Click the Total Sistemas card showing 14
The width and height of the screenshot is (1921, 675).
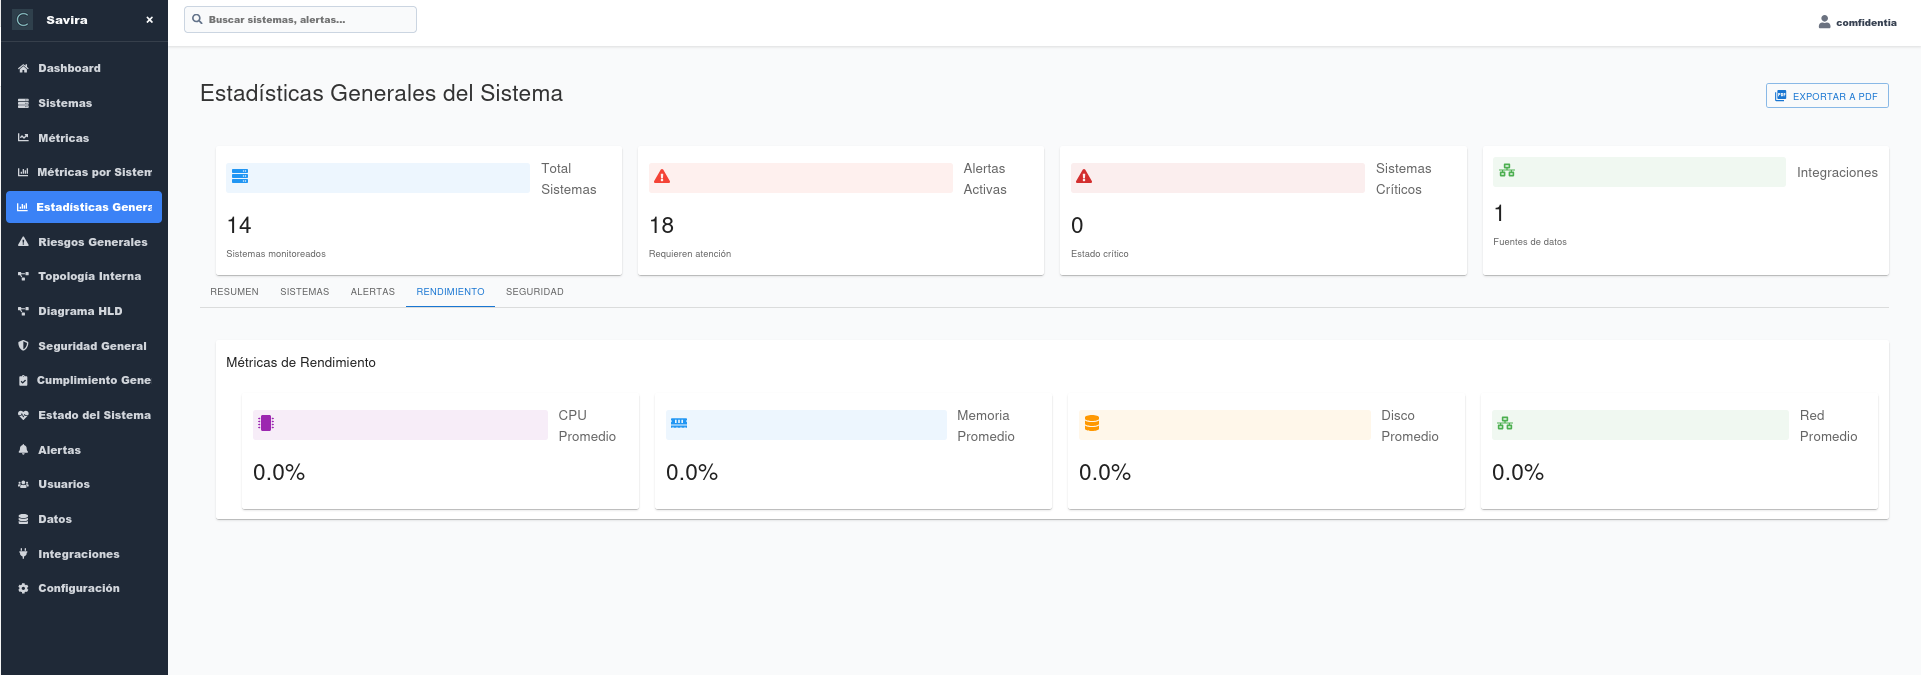click(x=418, y=211)
